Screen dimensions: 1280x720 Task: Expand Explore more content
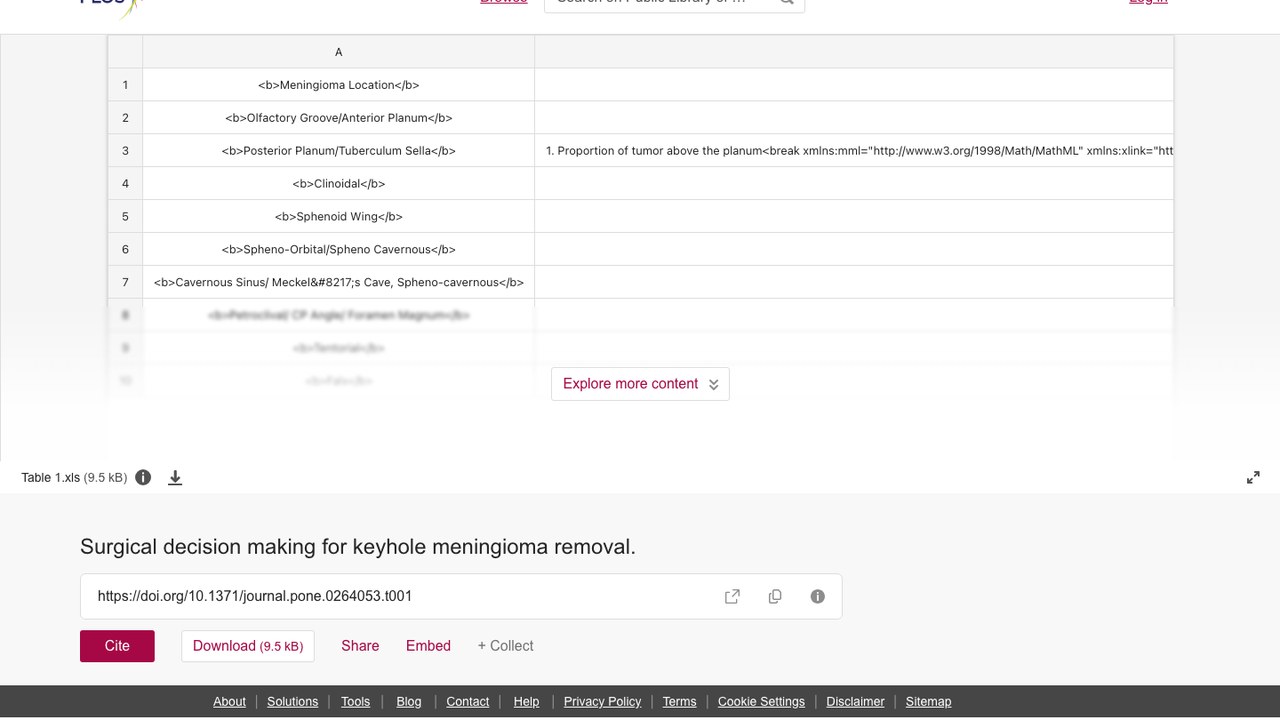(x=640, y=384)
